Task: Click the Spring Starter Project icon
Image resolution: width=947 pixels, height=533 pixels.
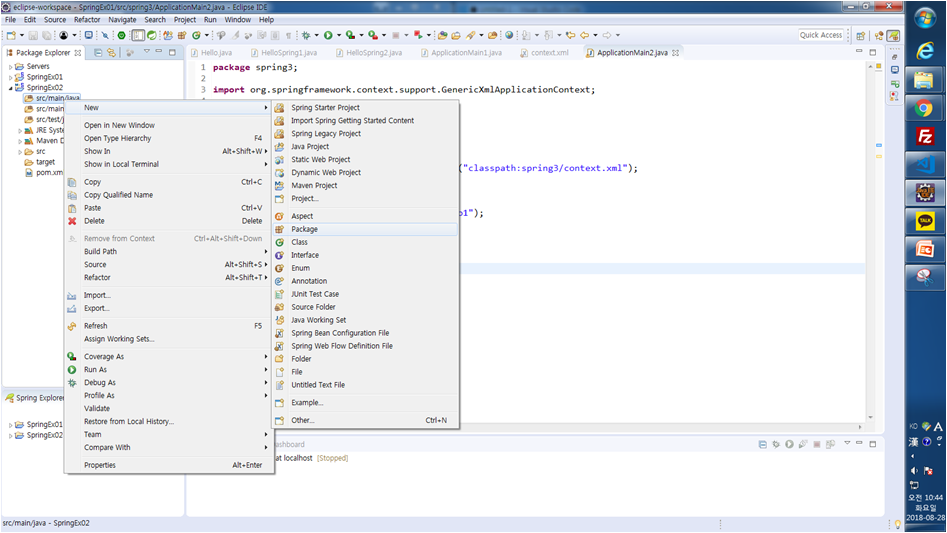Action: coord(279,107)
